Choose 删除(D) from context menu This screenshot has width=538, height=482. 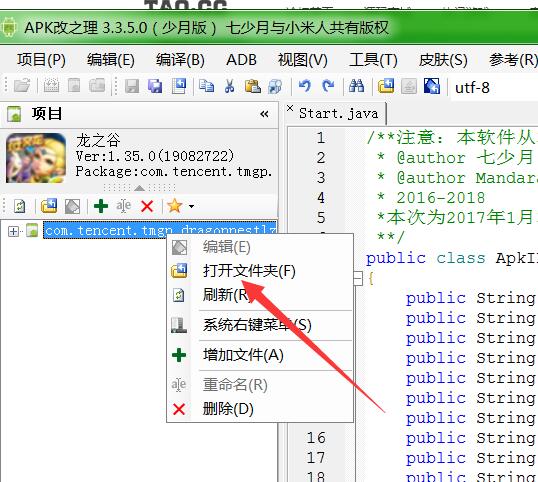pos(260,409)
